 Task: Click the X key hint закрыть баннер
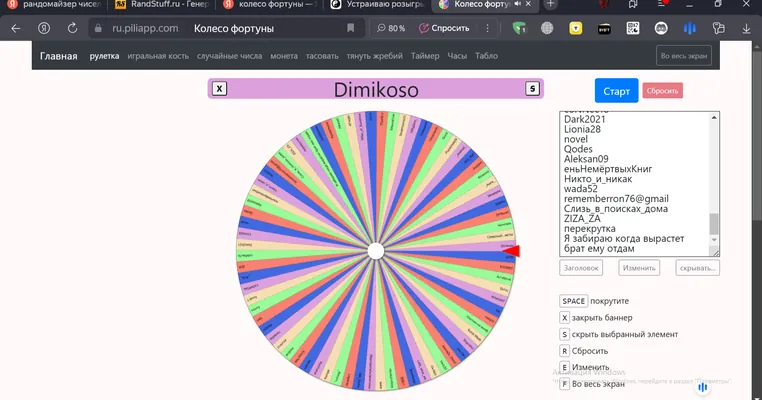(x=564, y=317)
